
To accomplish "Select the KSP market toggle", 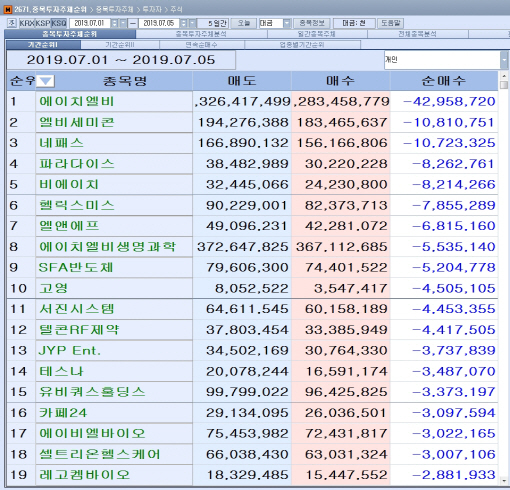I will (43, 23).
